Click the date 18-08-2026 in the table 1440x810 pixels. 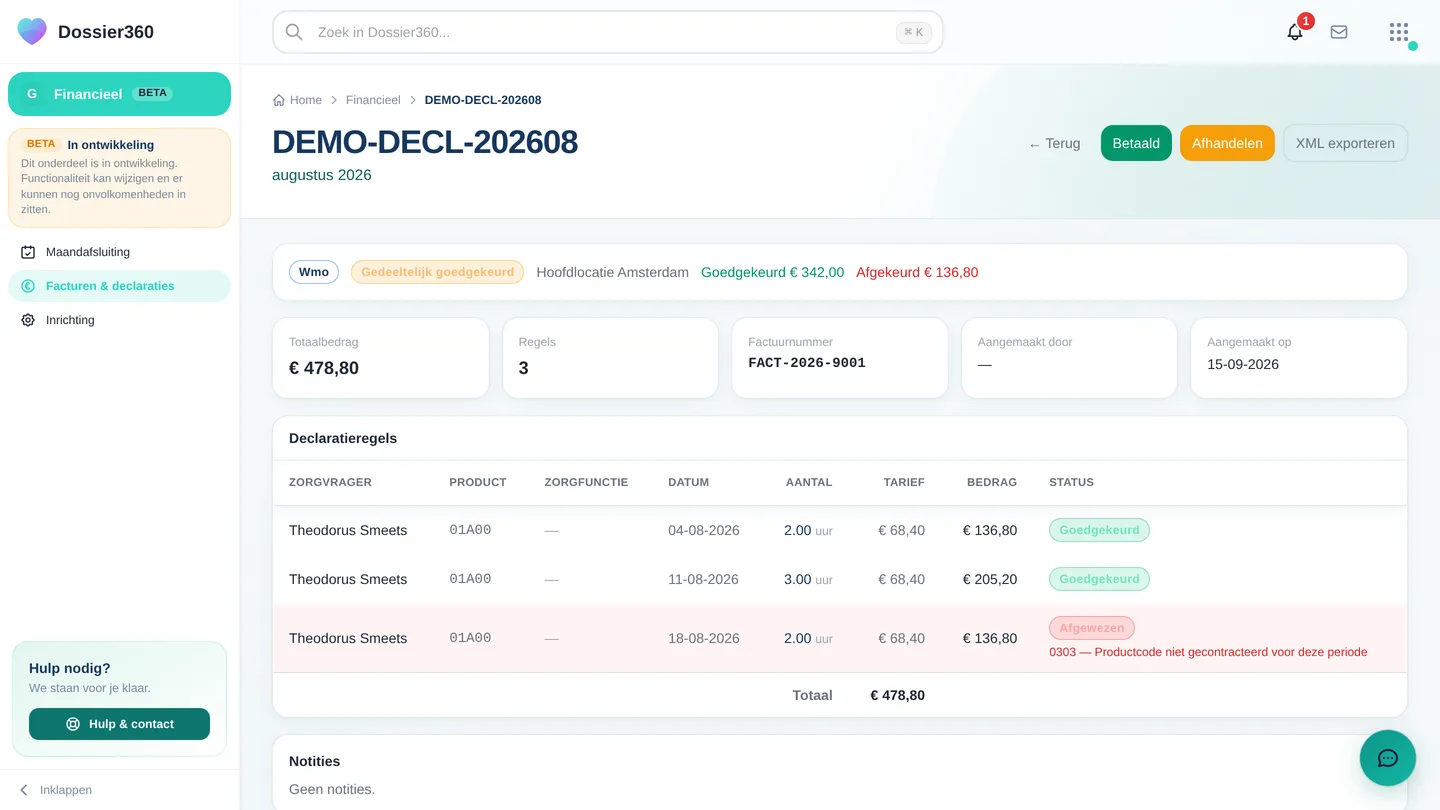[704, 638]
